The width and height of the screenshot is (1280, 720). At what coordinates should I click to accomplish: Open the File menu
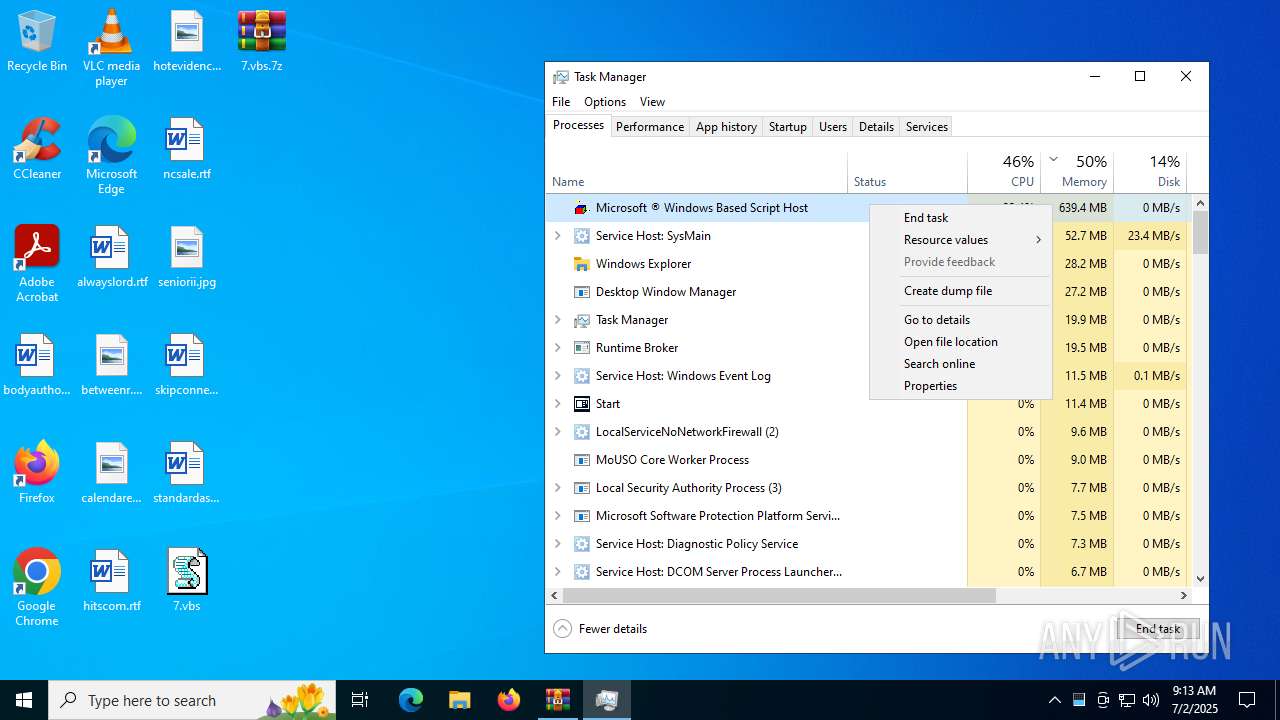pyautogui.click(x=561, y=102)
